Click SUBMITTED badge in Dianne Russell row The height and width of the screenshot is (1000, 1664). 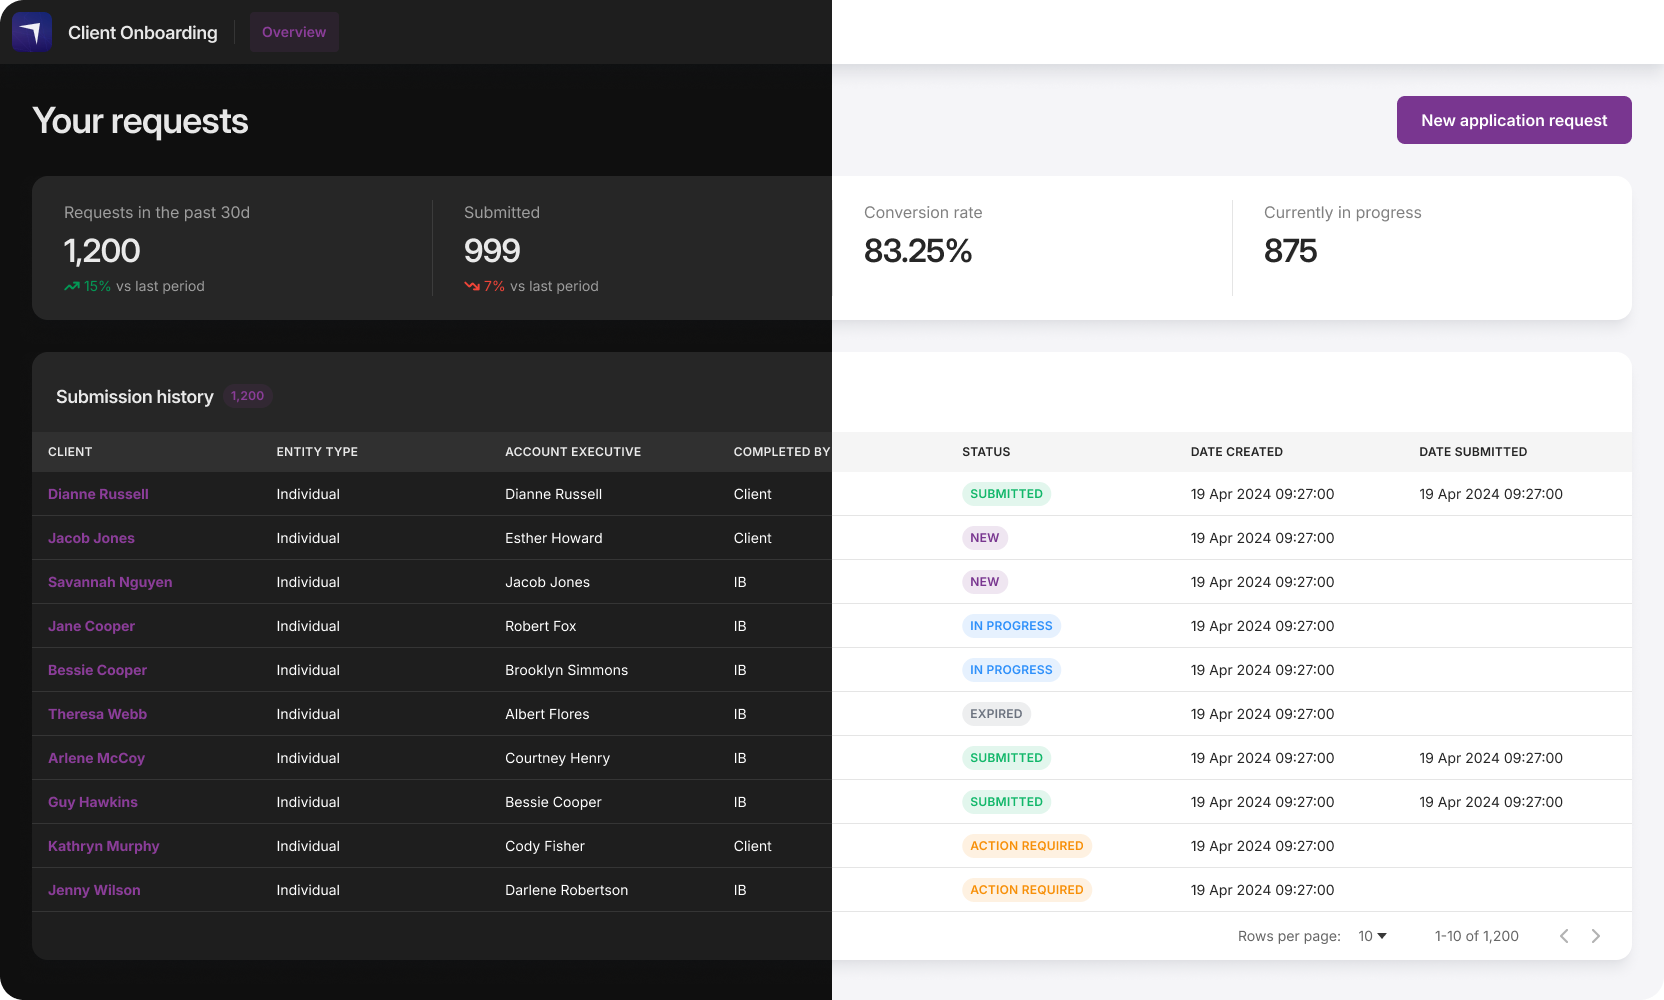[1006, 494]
